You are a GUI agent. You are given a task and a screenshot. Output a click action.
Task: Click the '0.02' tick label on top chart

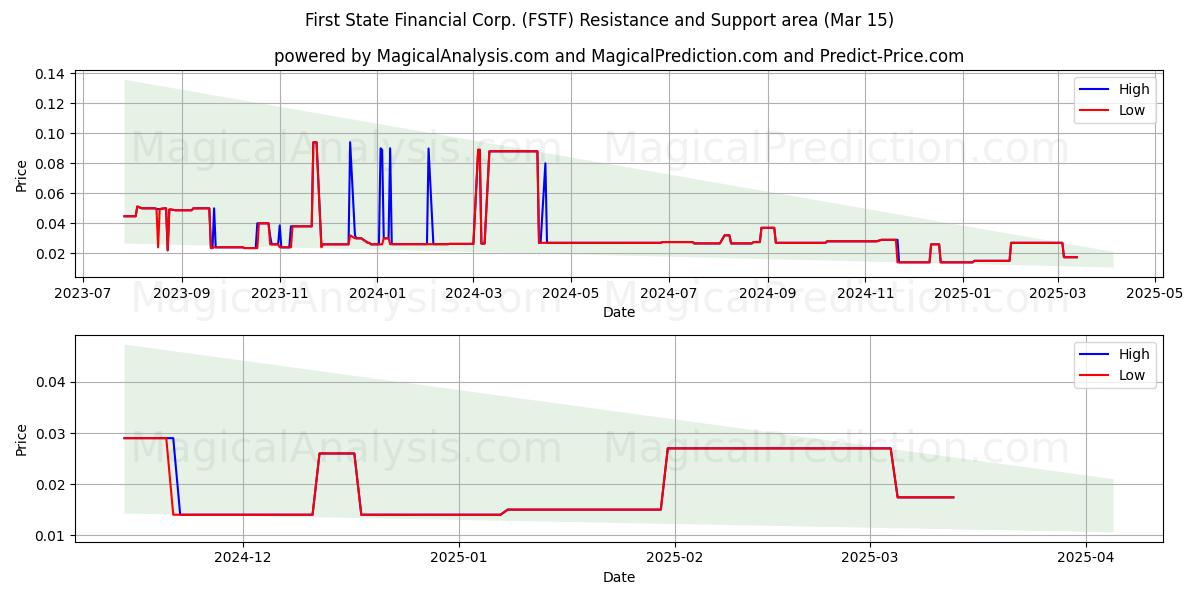tap(51, 254)
